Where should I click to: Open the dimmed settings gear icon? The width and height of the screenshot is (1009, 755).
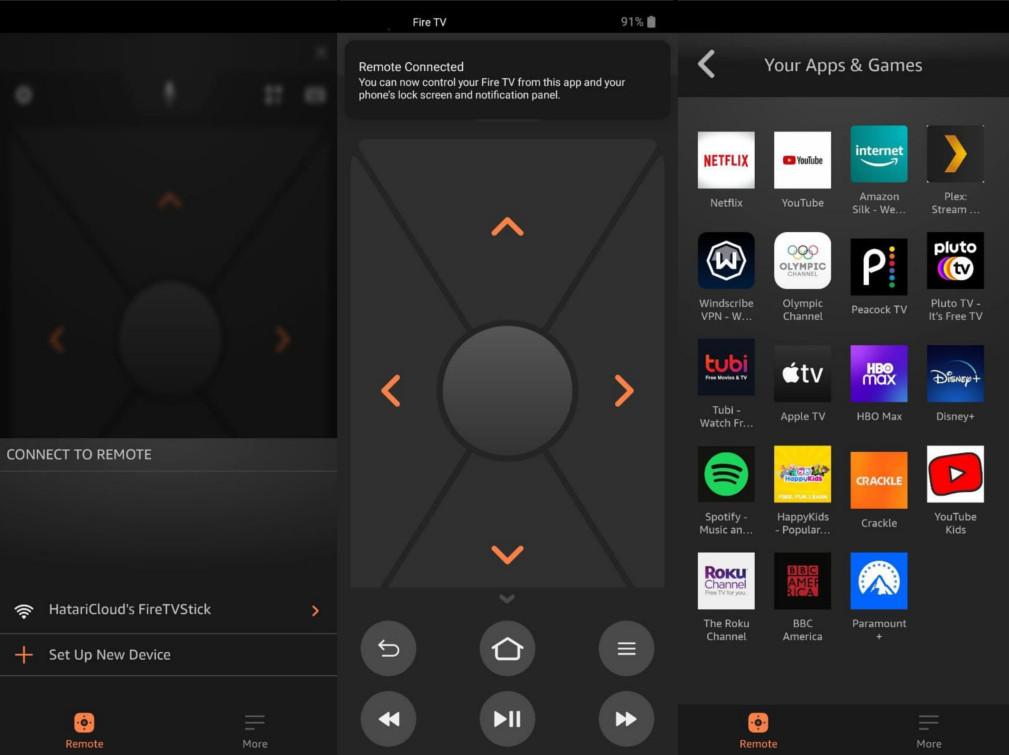pyautogui.click(x=24, y=95)
